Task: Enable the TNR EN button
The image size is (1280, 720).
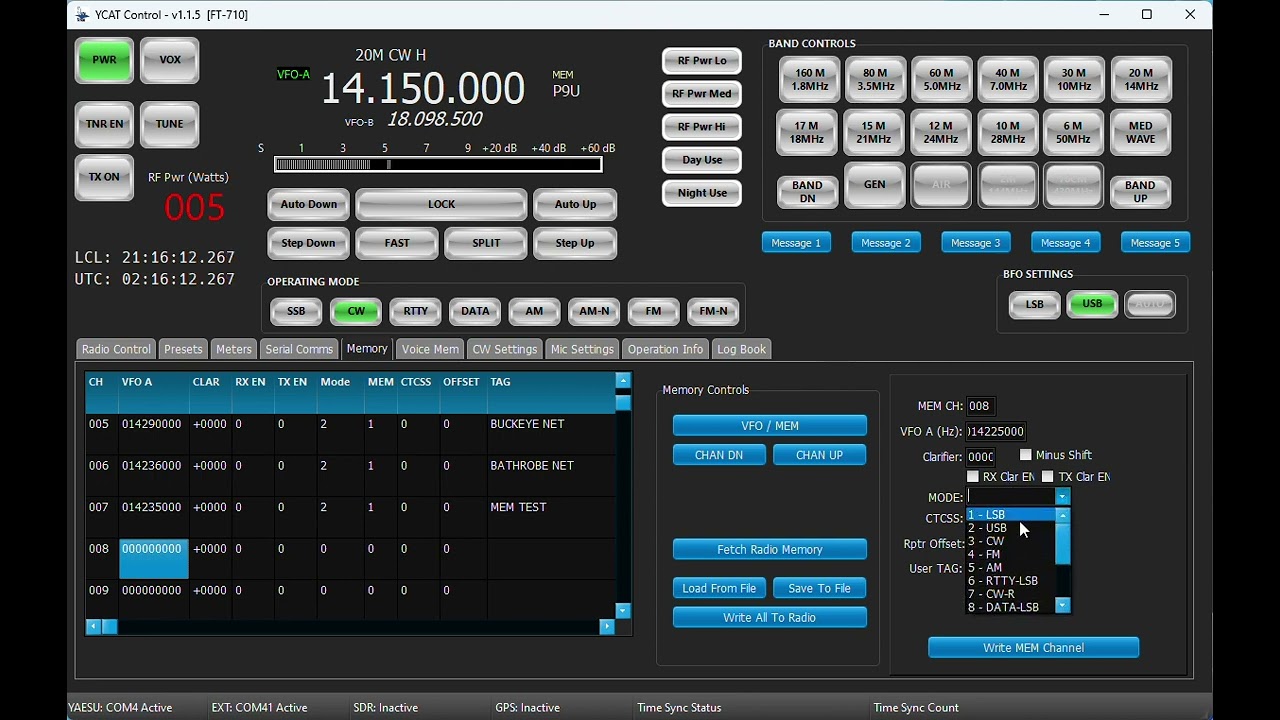Action: click(104, 125)
